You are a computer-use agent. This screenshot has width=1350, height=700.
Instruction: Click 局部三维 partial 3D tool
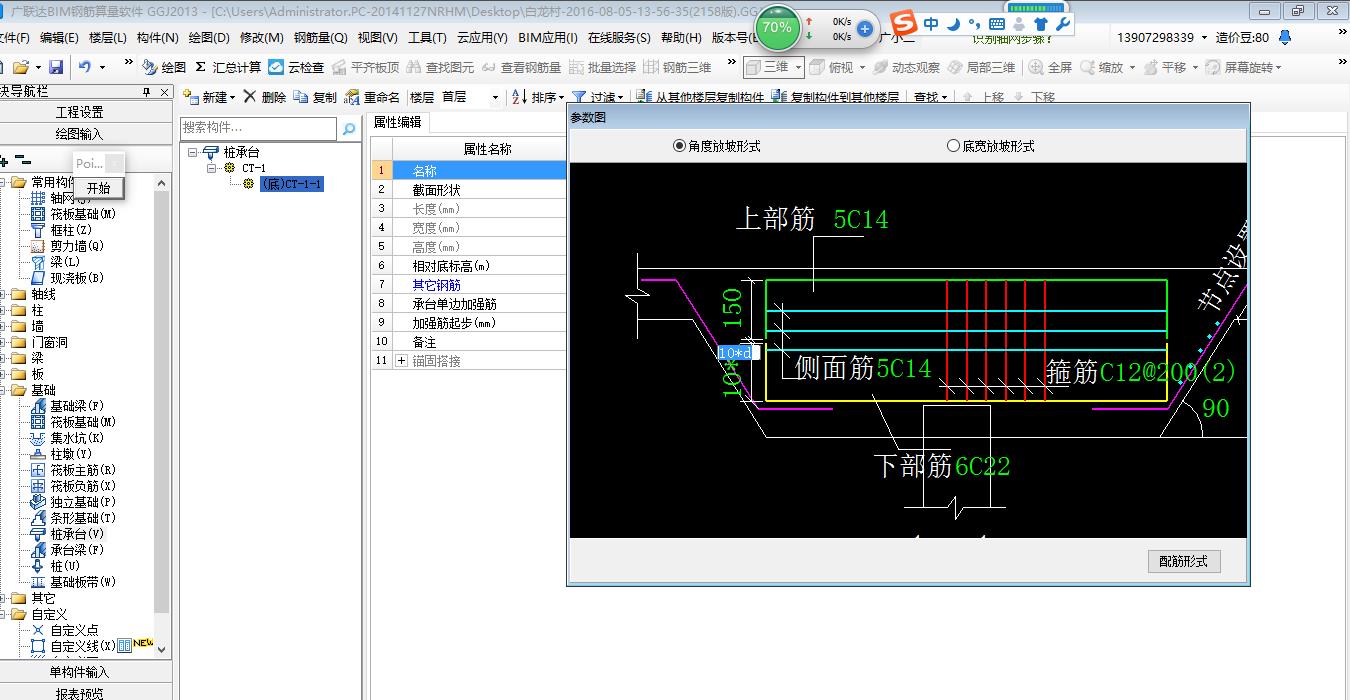point(981,67)
